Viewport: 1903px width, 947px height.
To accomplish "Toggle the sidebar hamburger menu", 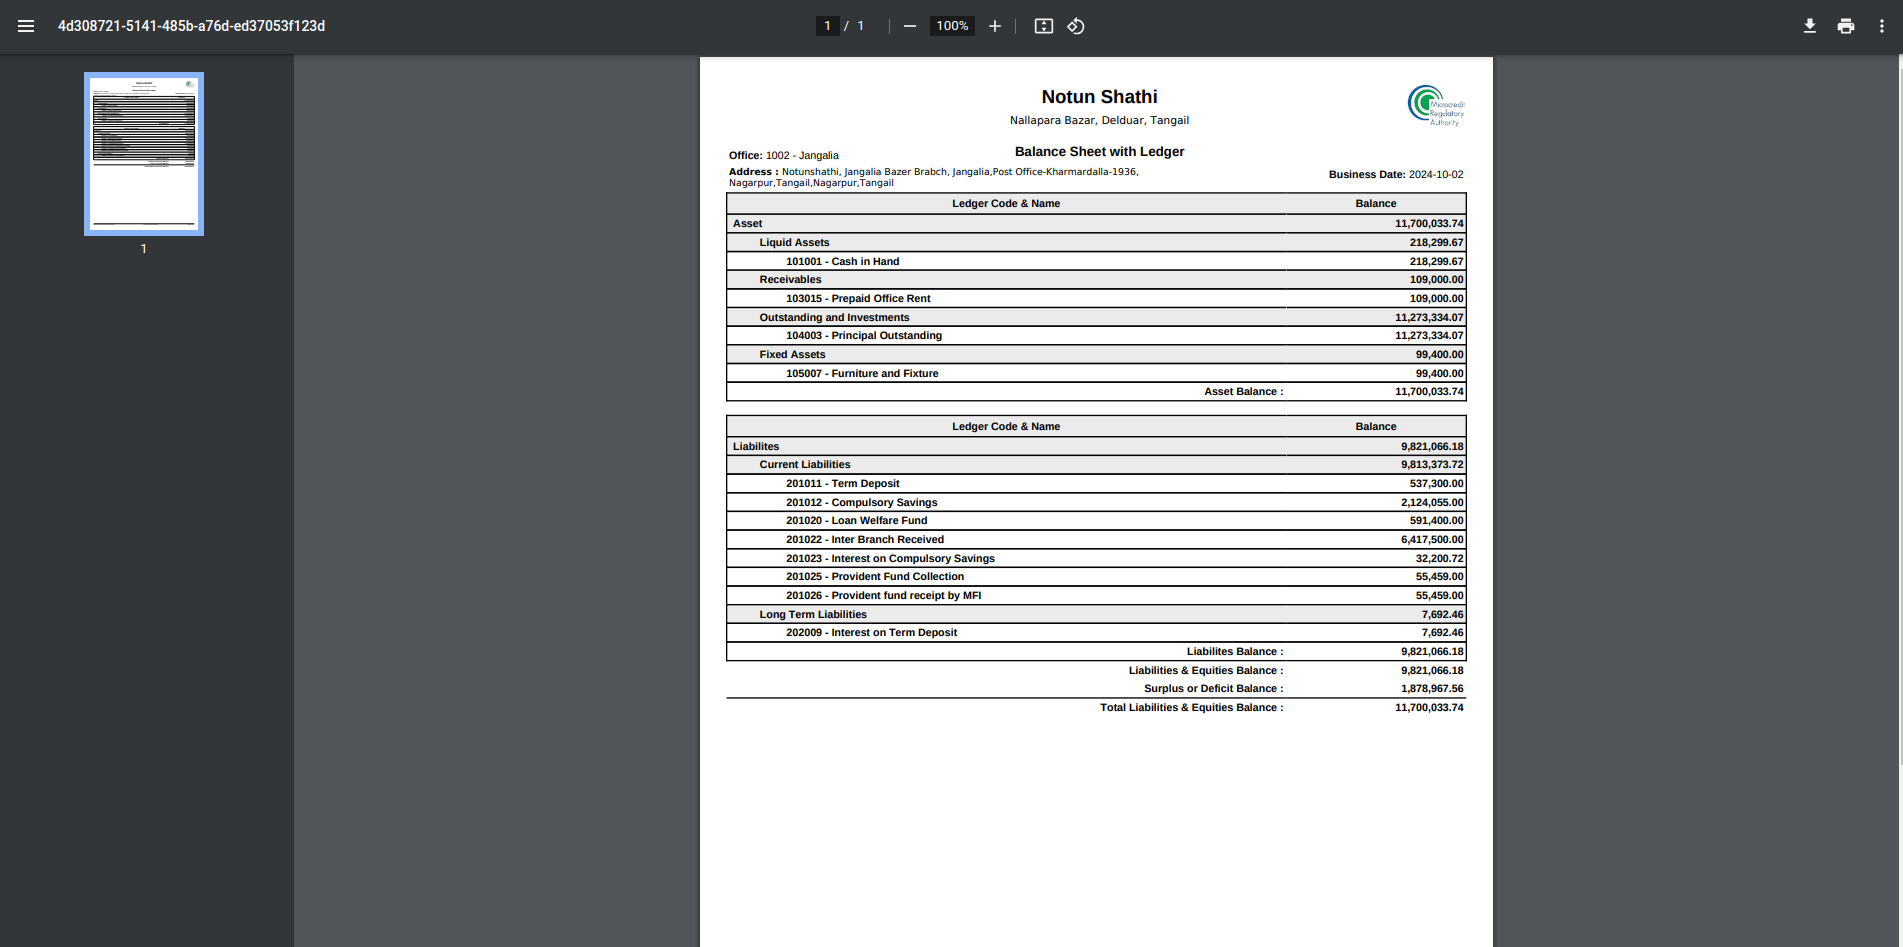I will click(x=26, y=26).
